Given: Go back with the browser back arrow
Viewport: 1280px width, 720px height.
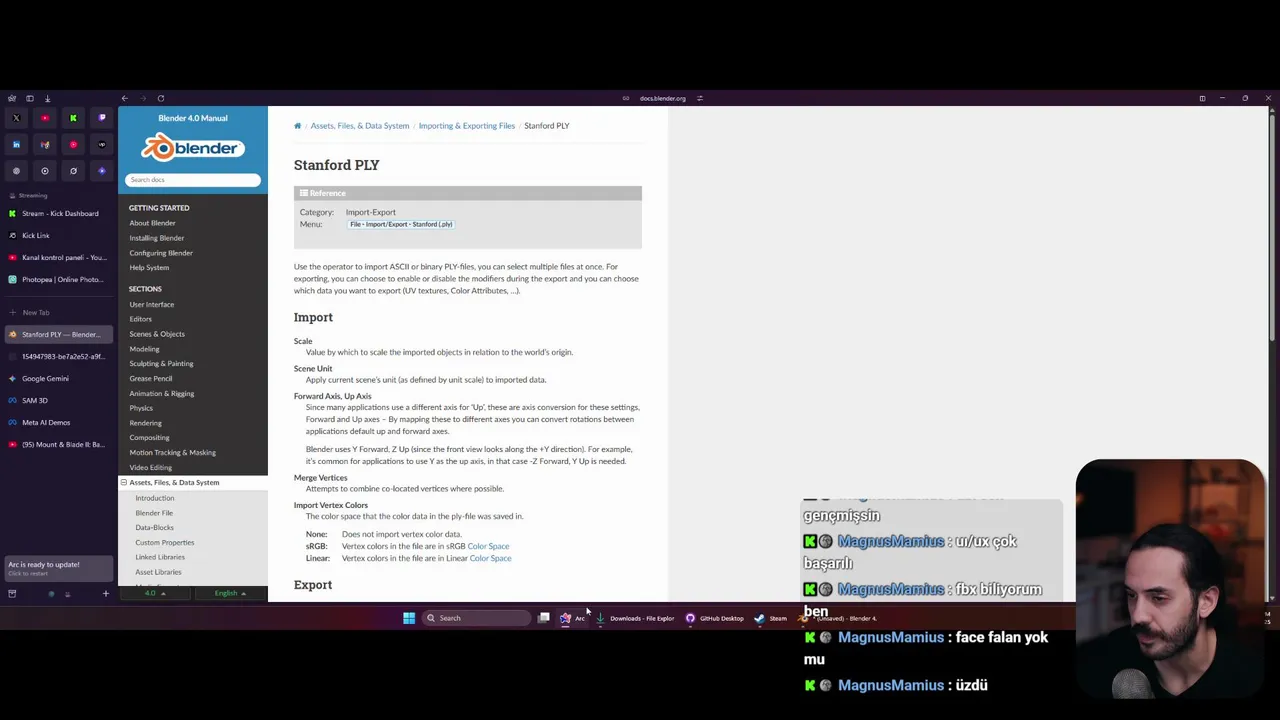Looking at the screenshot, I should (125, 98).
